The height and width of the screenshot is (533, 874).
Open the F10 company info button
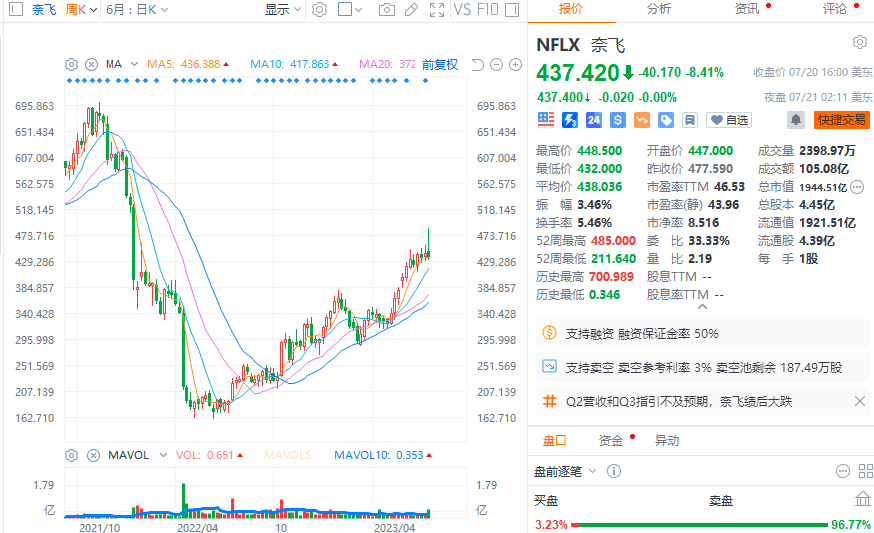click(487, 9)
